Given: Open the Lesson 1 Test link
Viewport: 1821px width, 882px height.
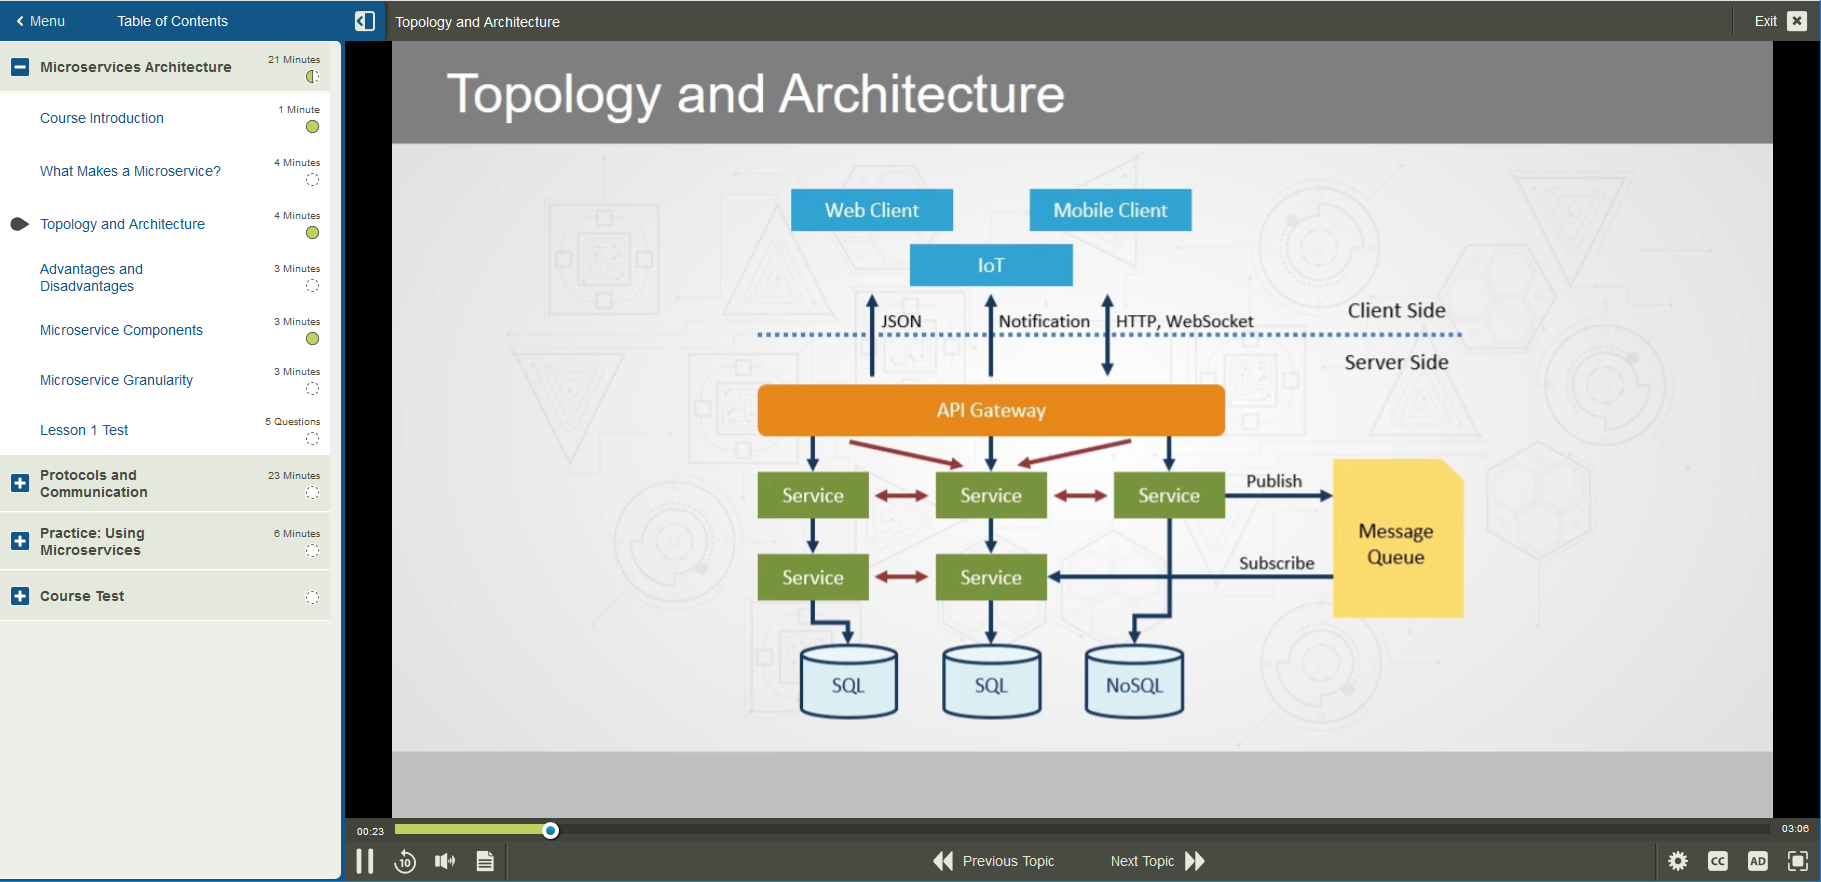Looking at the screenshot, I should 84,430.
